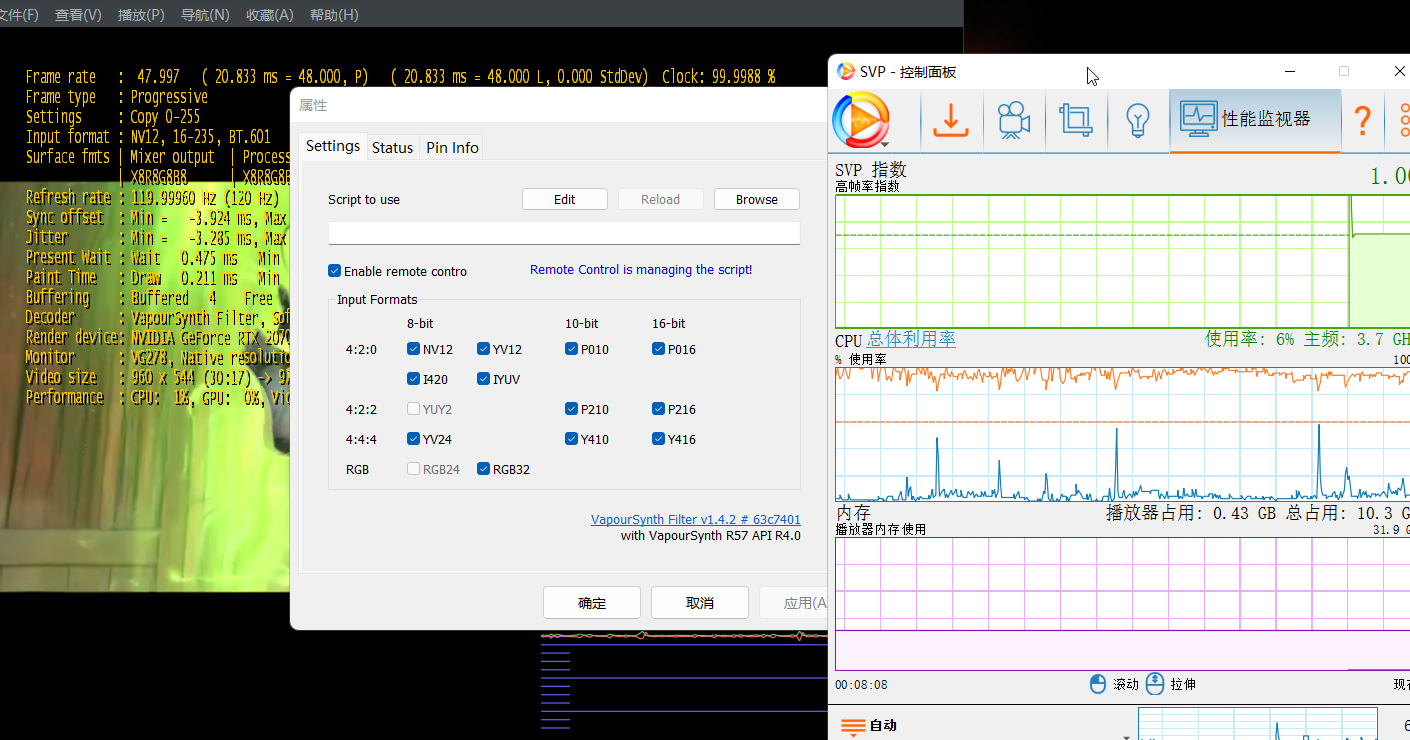Open VapourSynth Filter v1.4.2 link

[x=696, y=519]
